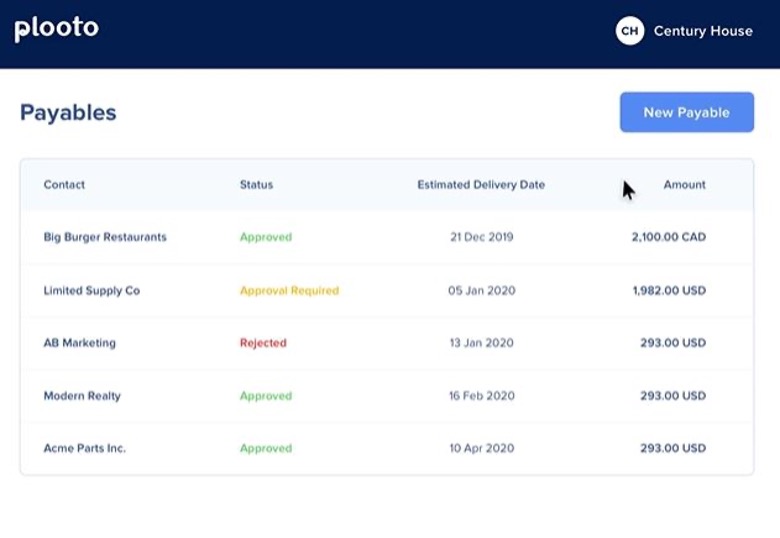Open the Century House account menu
780x538 pixels.
point(703,31)
